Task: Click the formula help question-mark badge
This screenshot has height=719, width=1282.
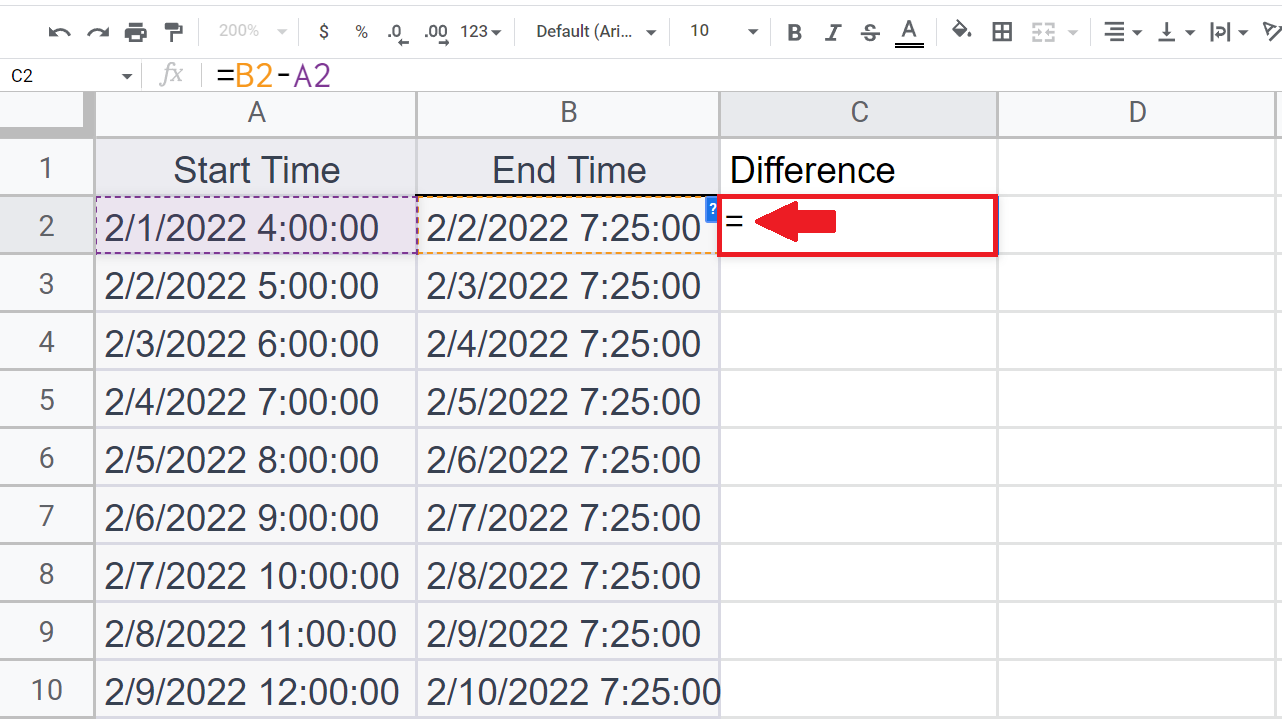Action: click(712, 209)
